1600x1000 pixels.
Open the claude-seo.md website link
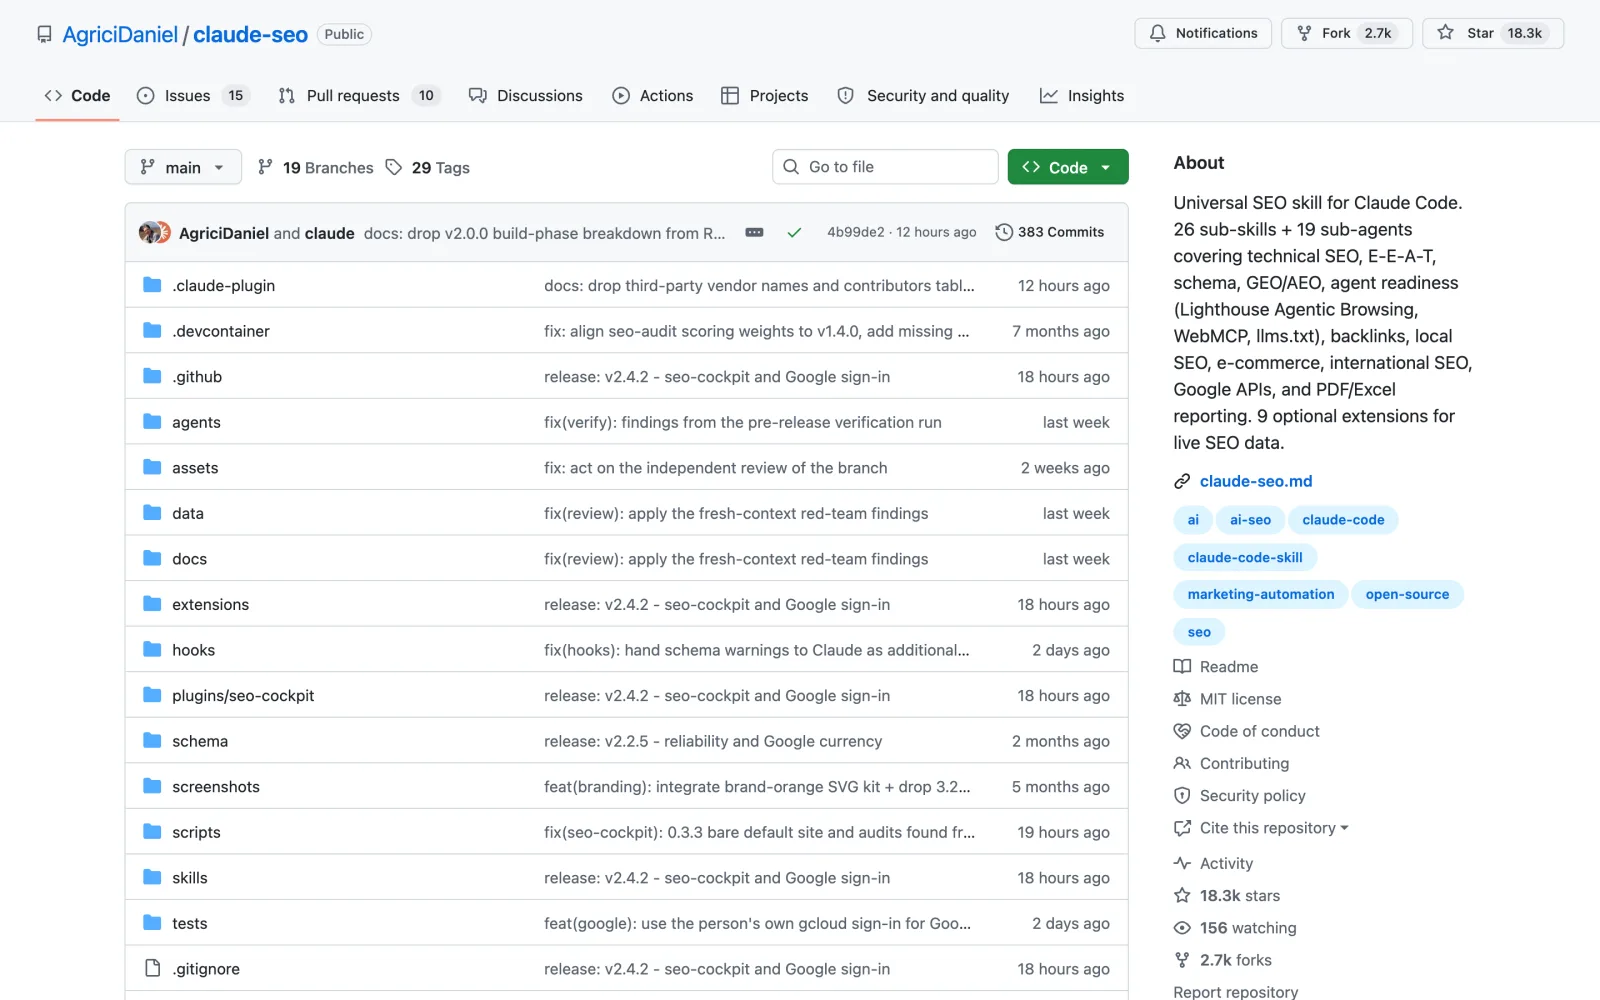[1256, 481]
